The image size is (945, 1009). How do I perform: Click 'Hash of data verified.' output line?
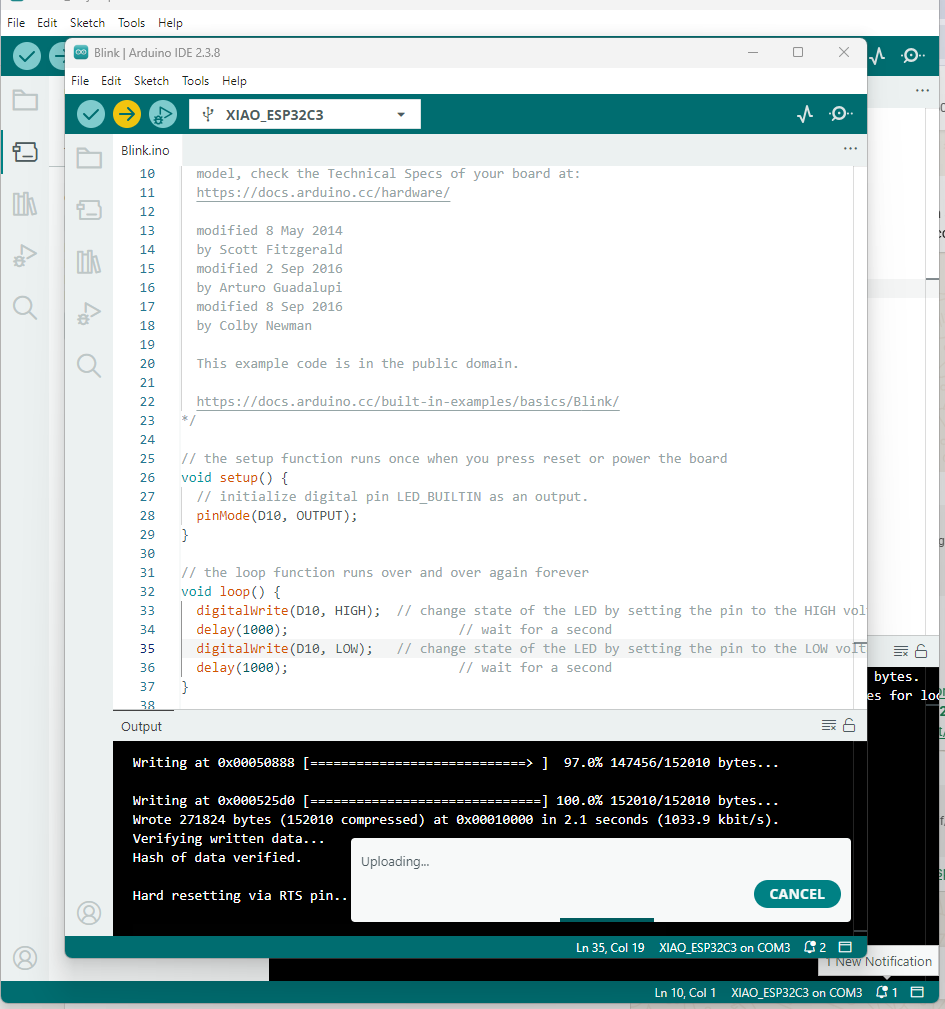click(217, 857)
